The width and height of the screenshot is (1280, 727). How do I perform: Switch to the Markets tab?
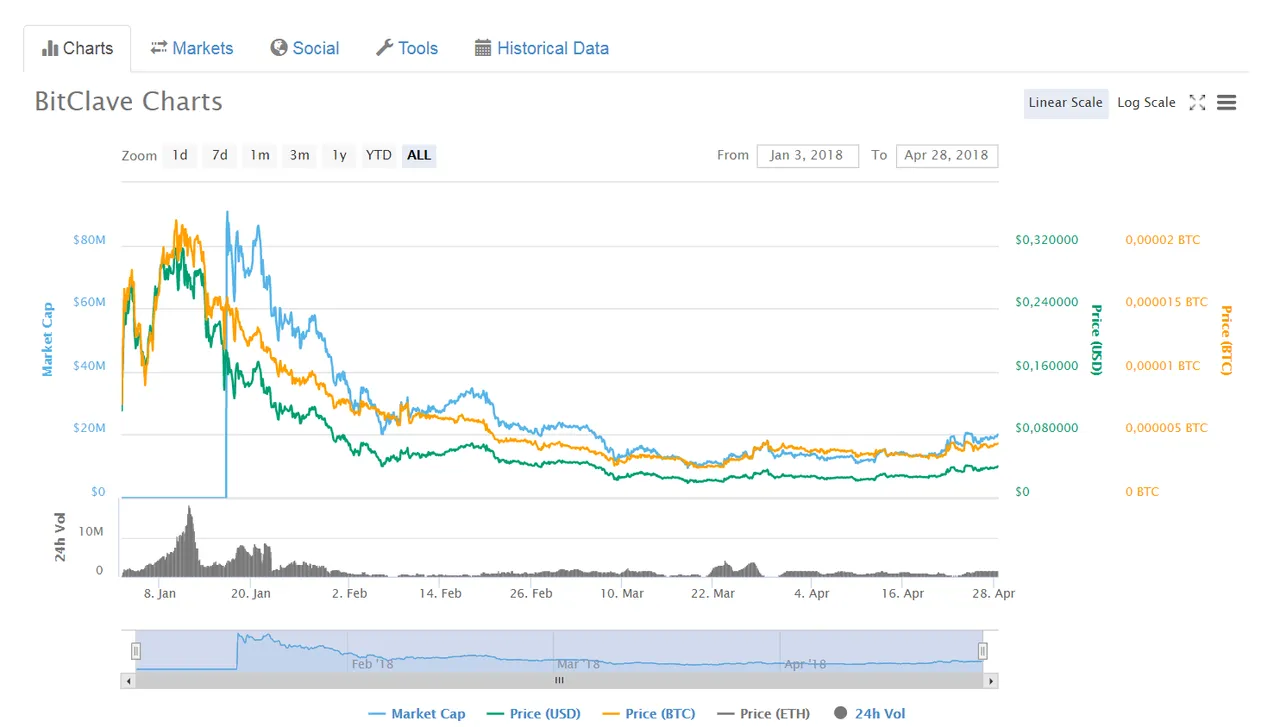pos(192,48)
